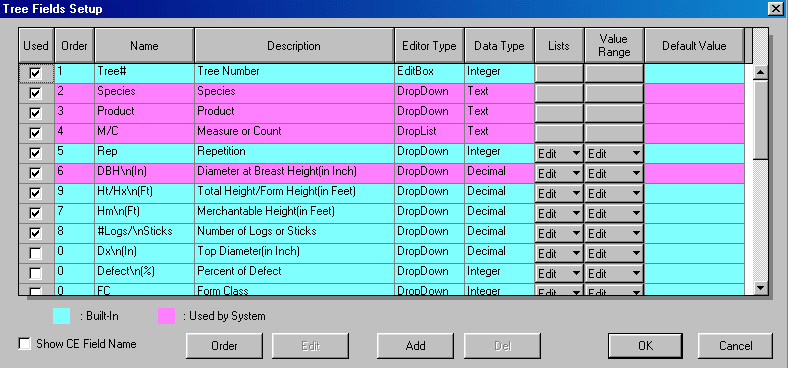789x368 pixels.
Task: Enable Used checkbox for Defect\n(%) row
Action: point(35,273)
